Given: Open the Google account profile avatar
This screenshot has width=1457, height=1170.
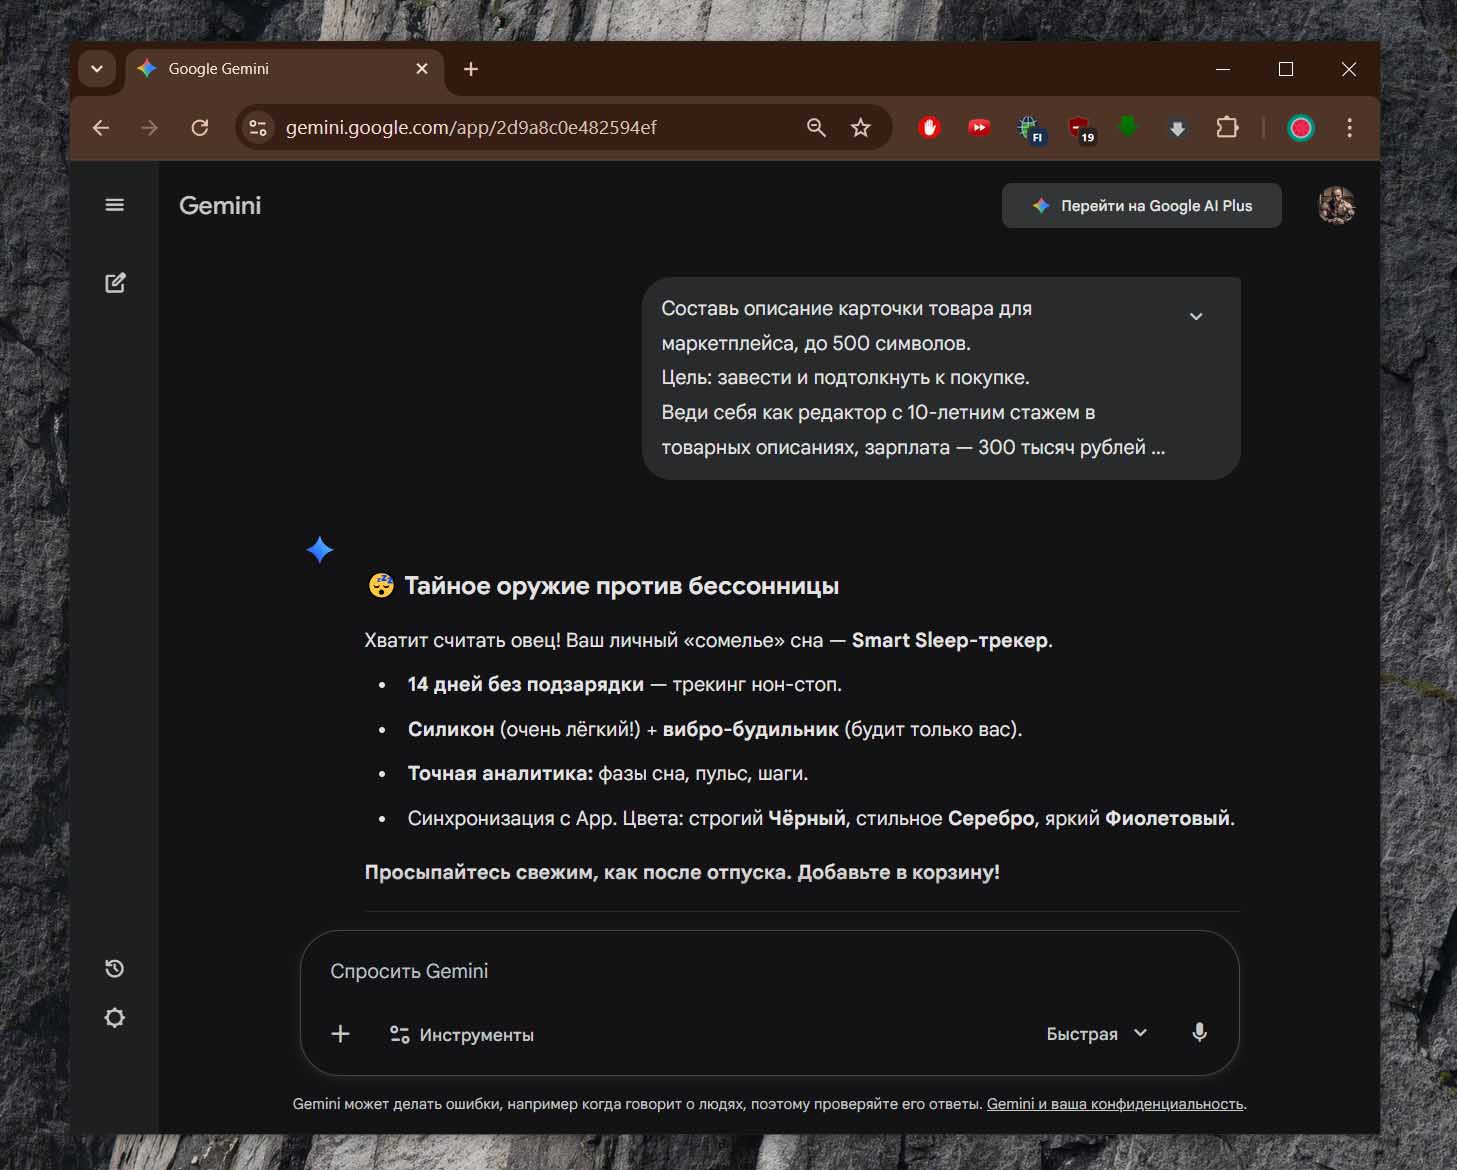Looking at the screenshot, I should pyautogui.click(x=1336, y=206).
